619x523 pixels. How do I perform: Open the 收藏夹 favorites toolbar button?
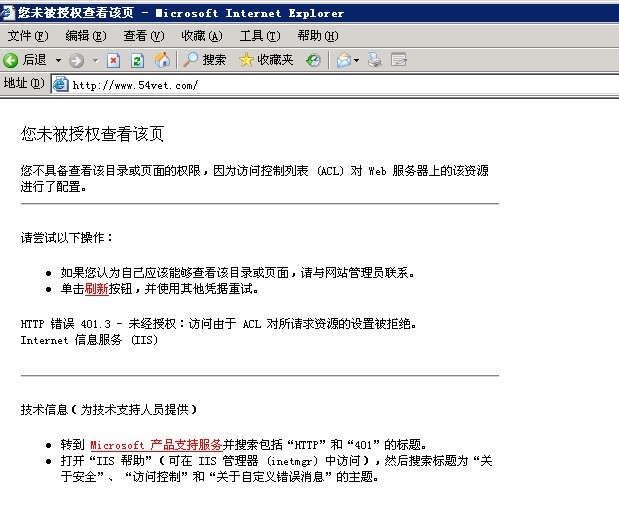[x=266, y=60]
